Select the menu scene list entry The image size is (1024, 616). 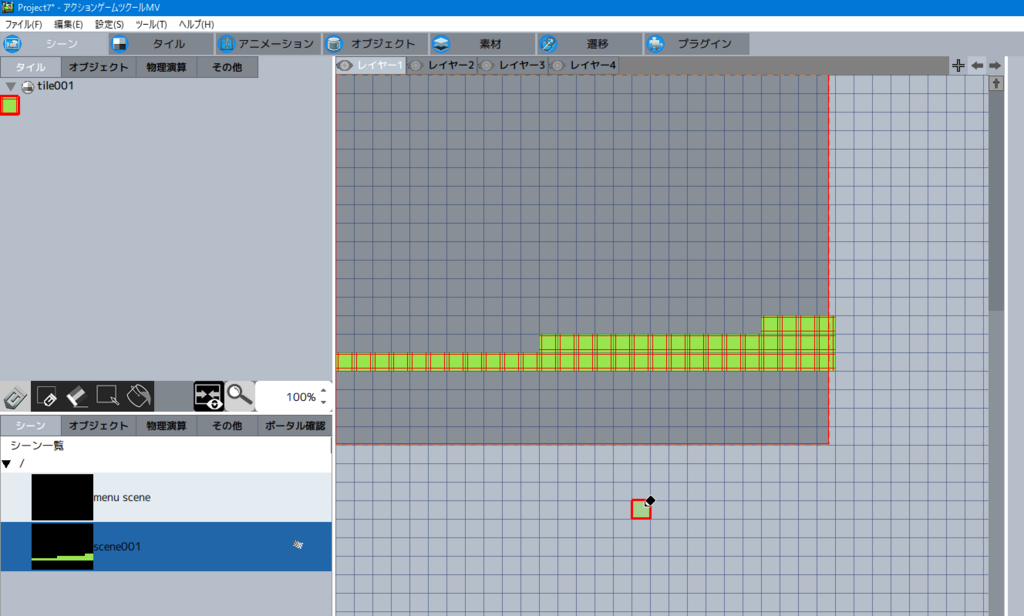tap(166, 497)
